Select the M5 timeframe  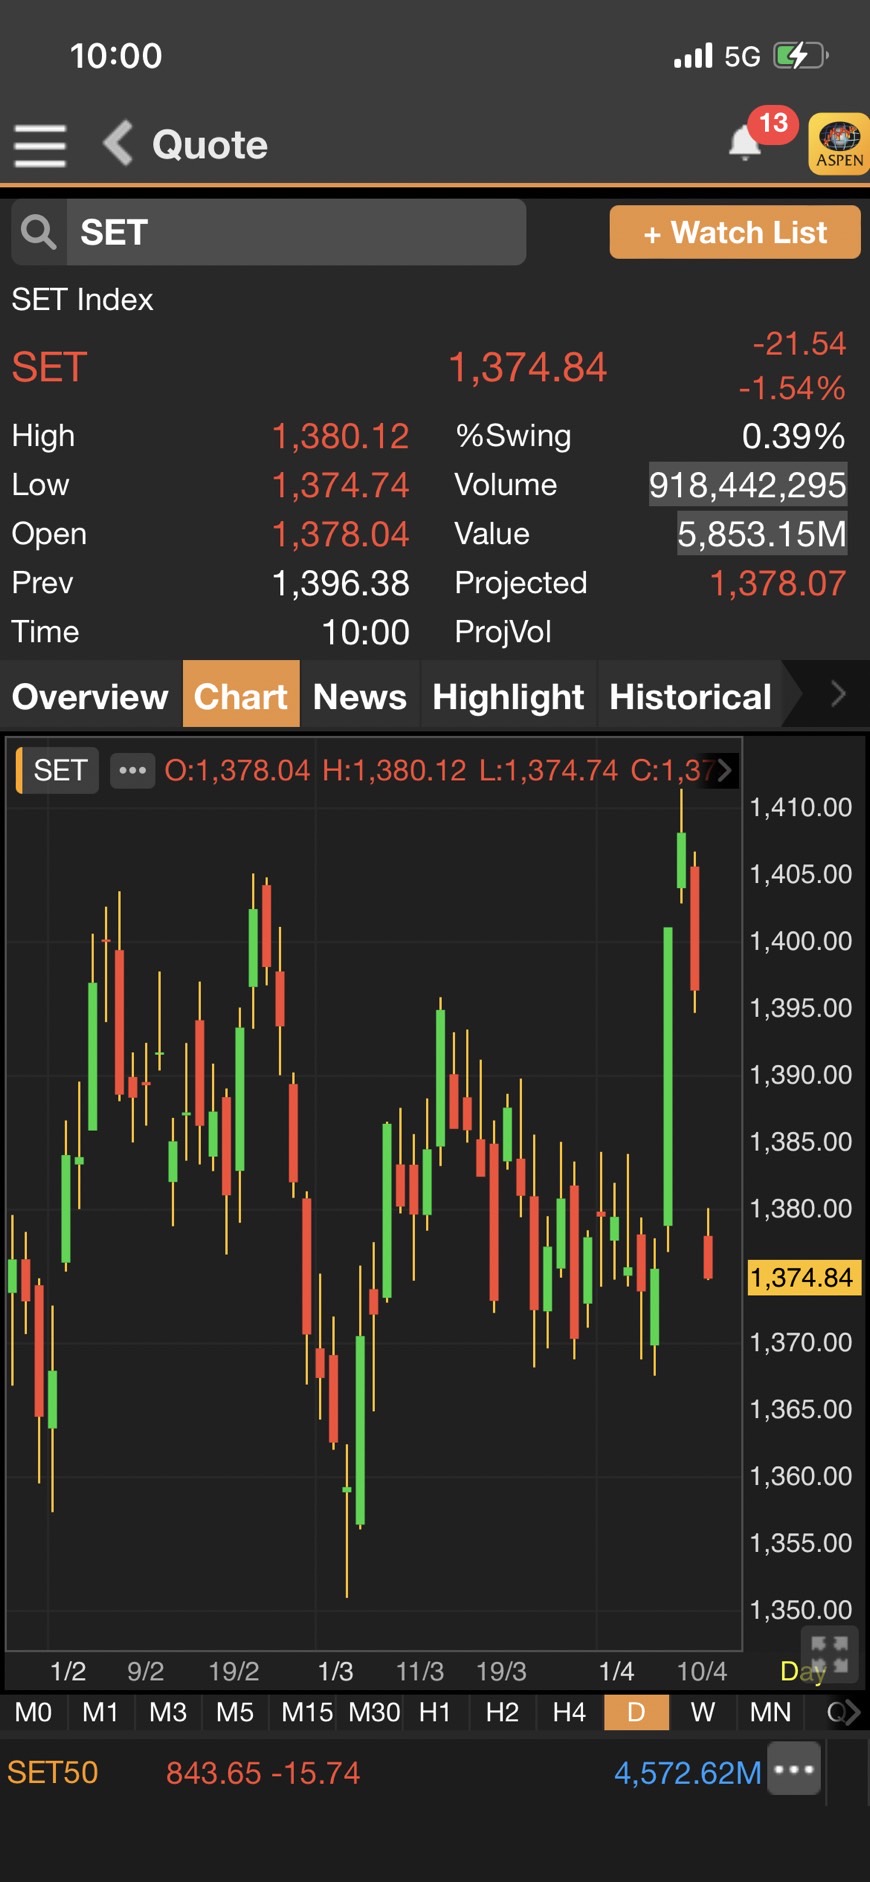click(x=235, y=1712)
